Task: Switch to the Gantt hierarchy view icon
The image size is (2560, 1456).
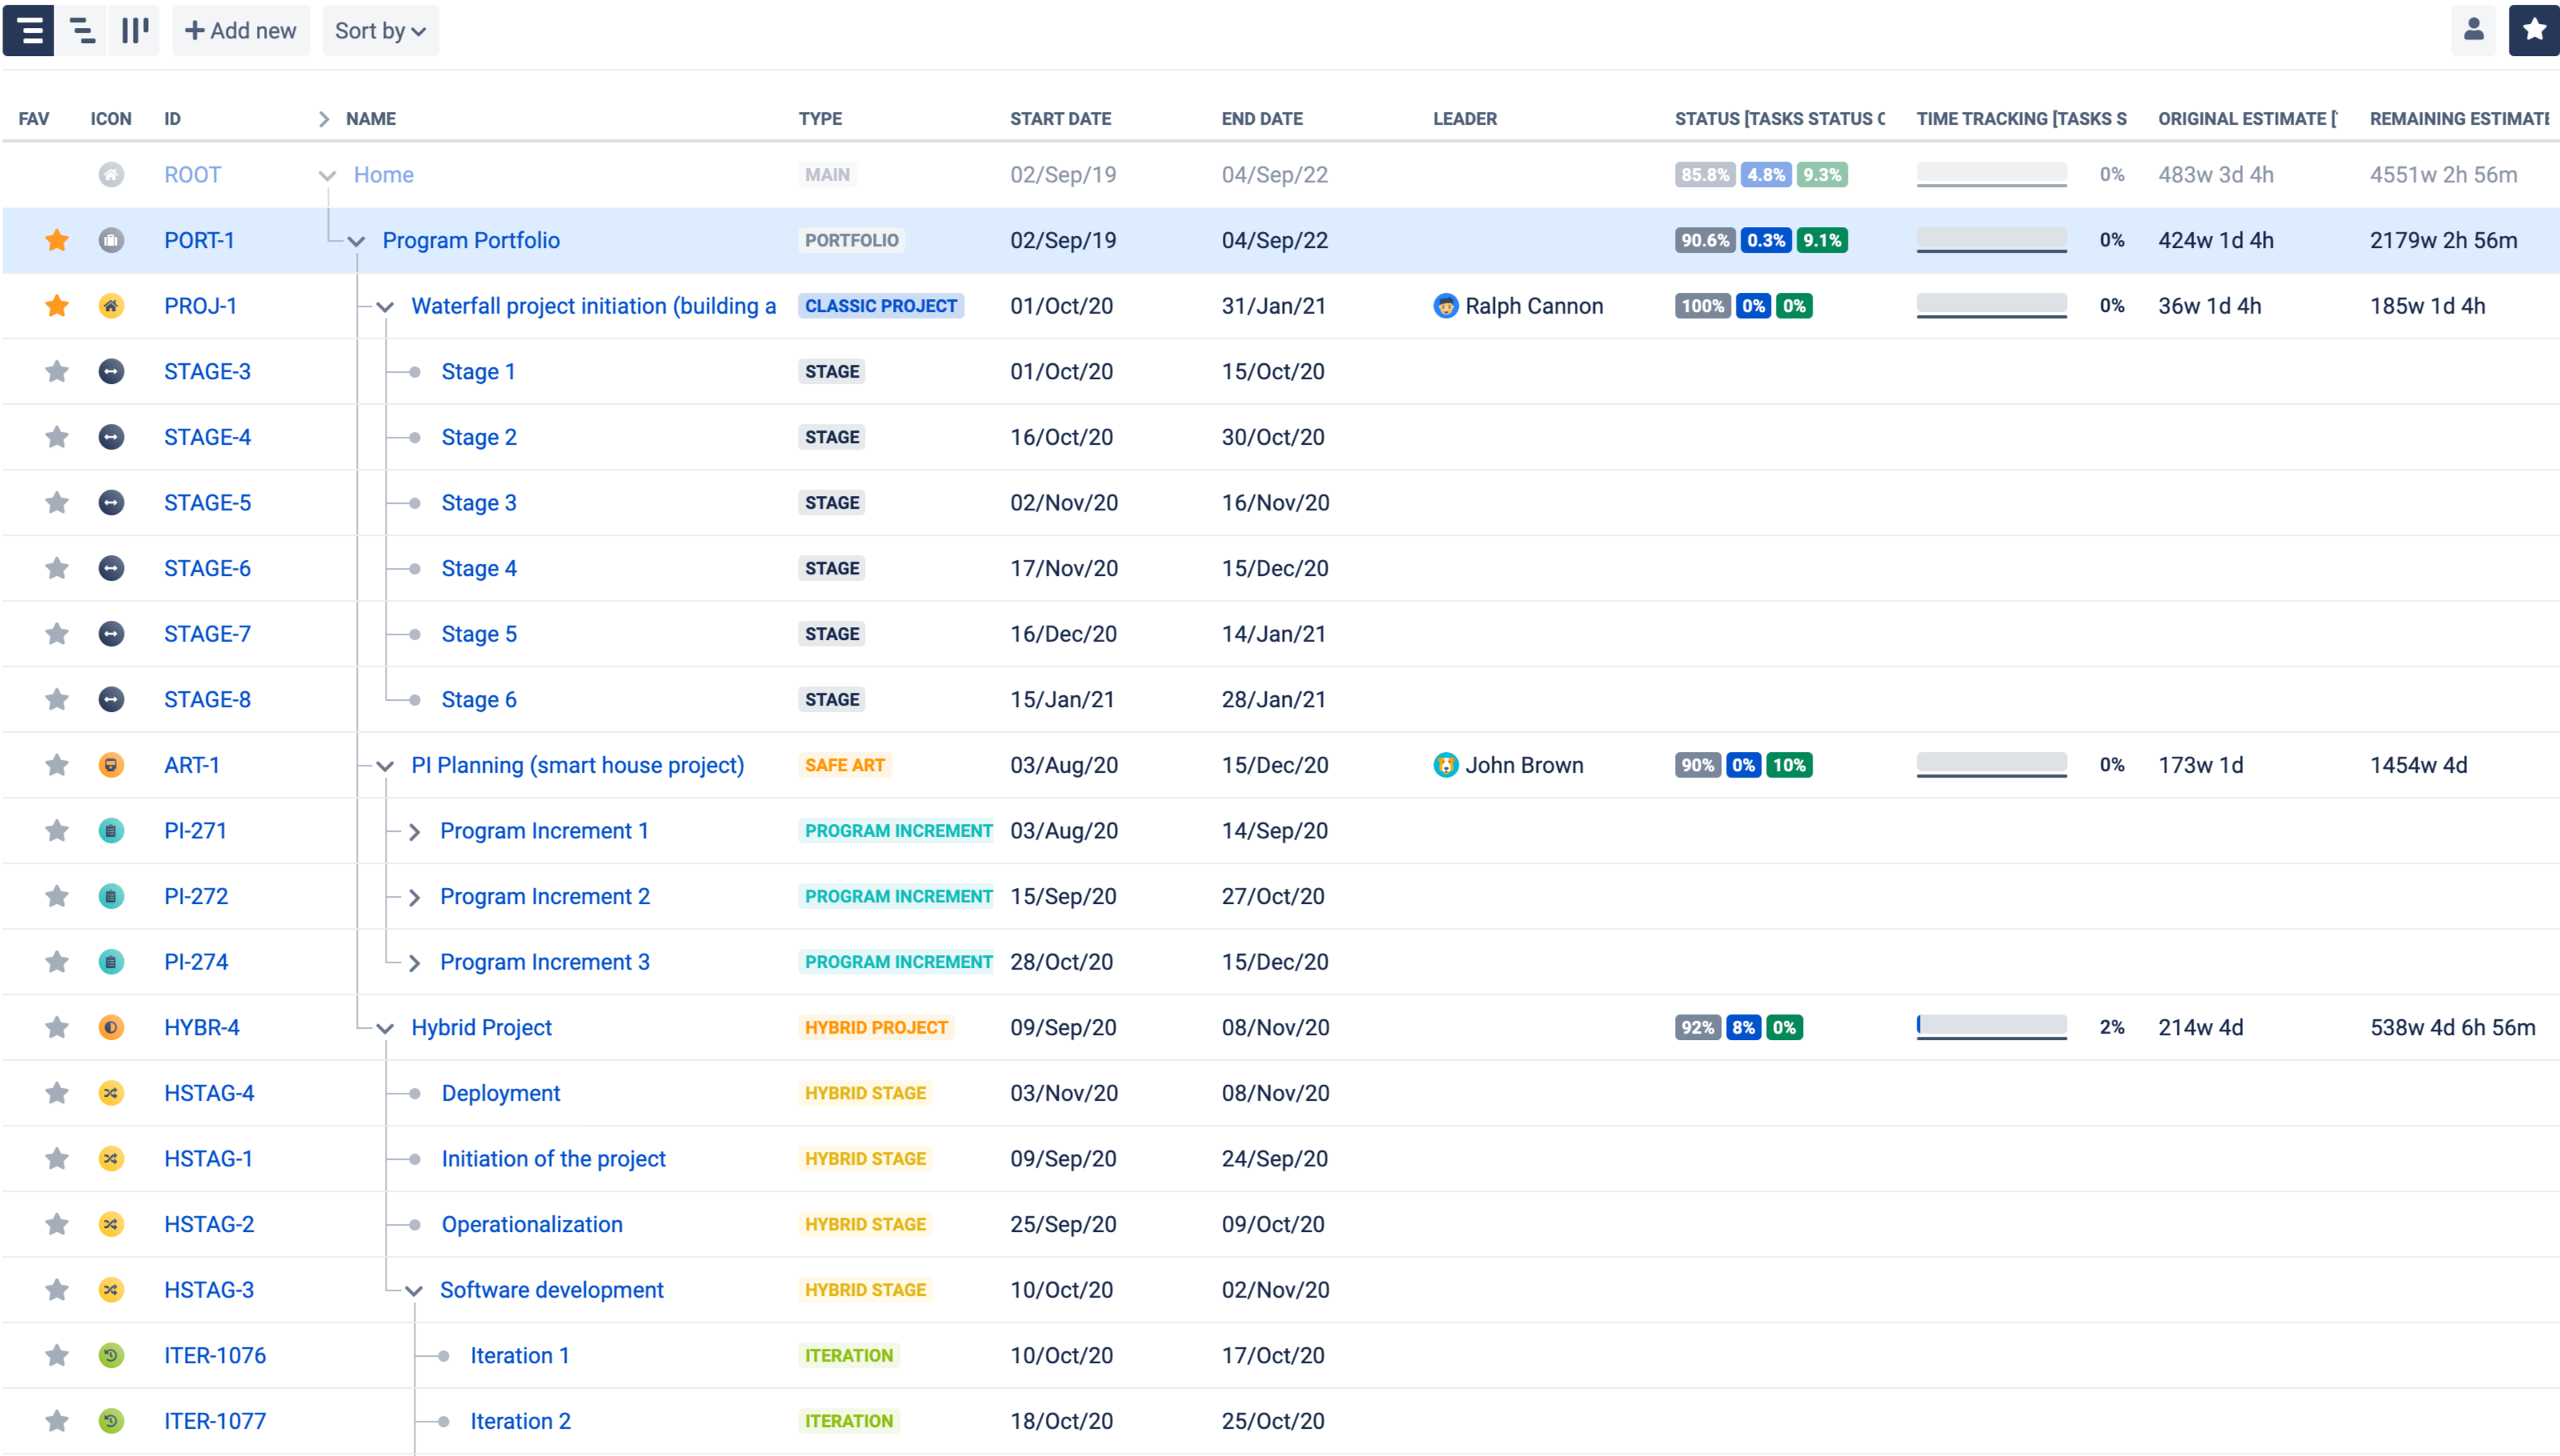Action: (x=82, y=30)
